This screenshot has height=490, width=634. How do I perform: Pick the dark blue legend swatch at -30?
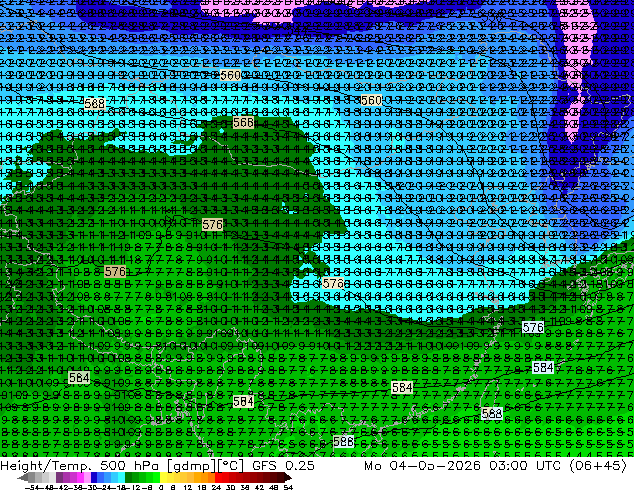pos(94,477)
